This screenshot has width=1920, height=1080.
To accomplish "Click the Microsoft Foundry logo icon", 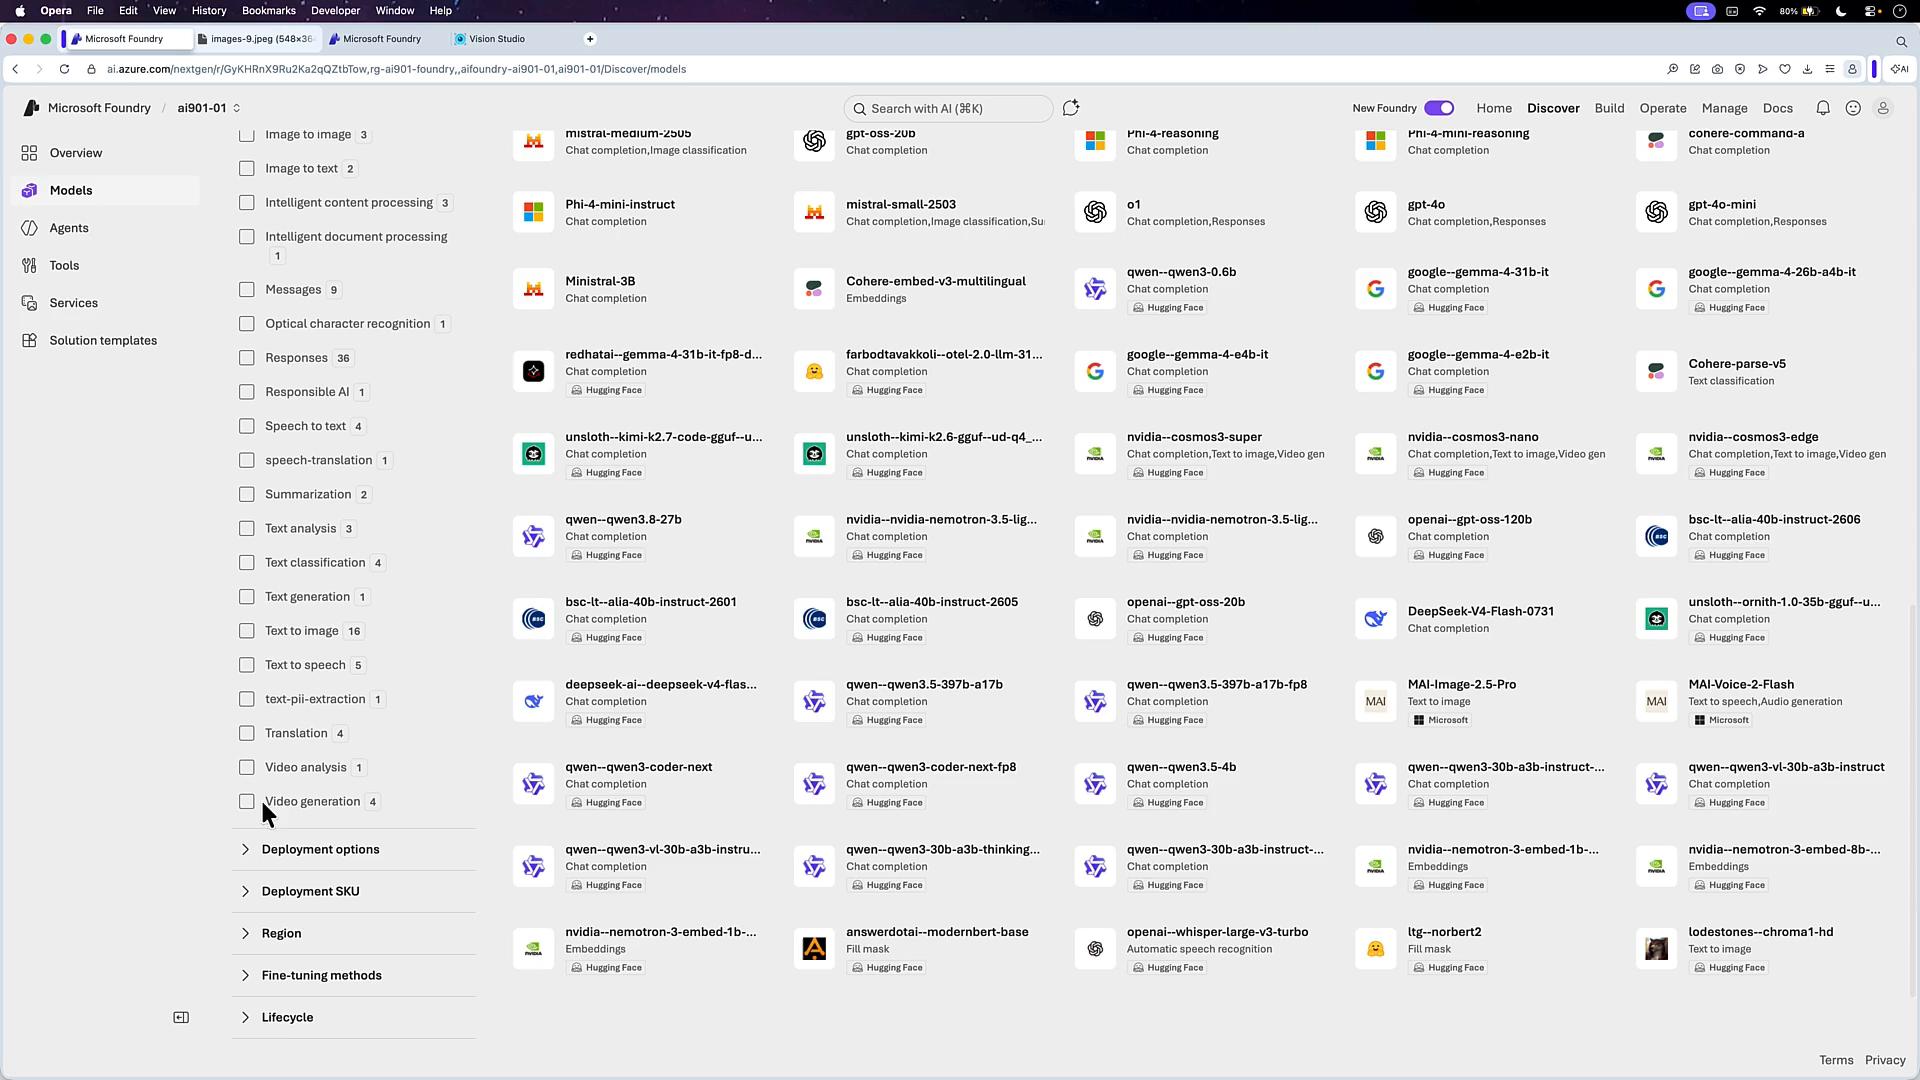I will point(31,108).
